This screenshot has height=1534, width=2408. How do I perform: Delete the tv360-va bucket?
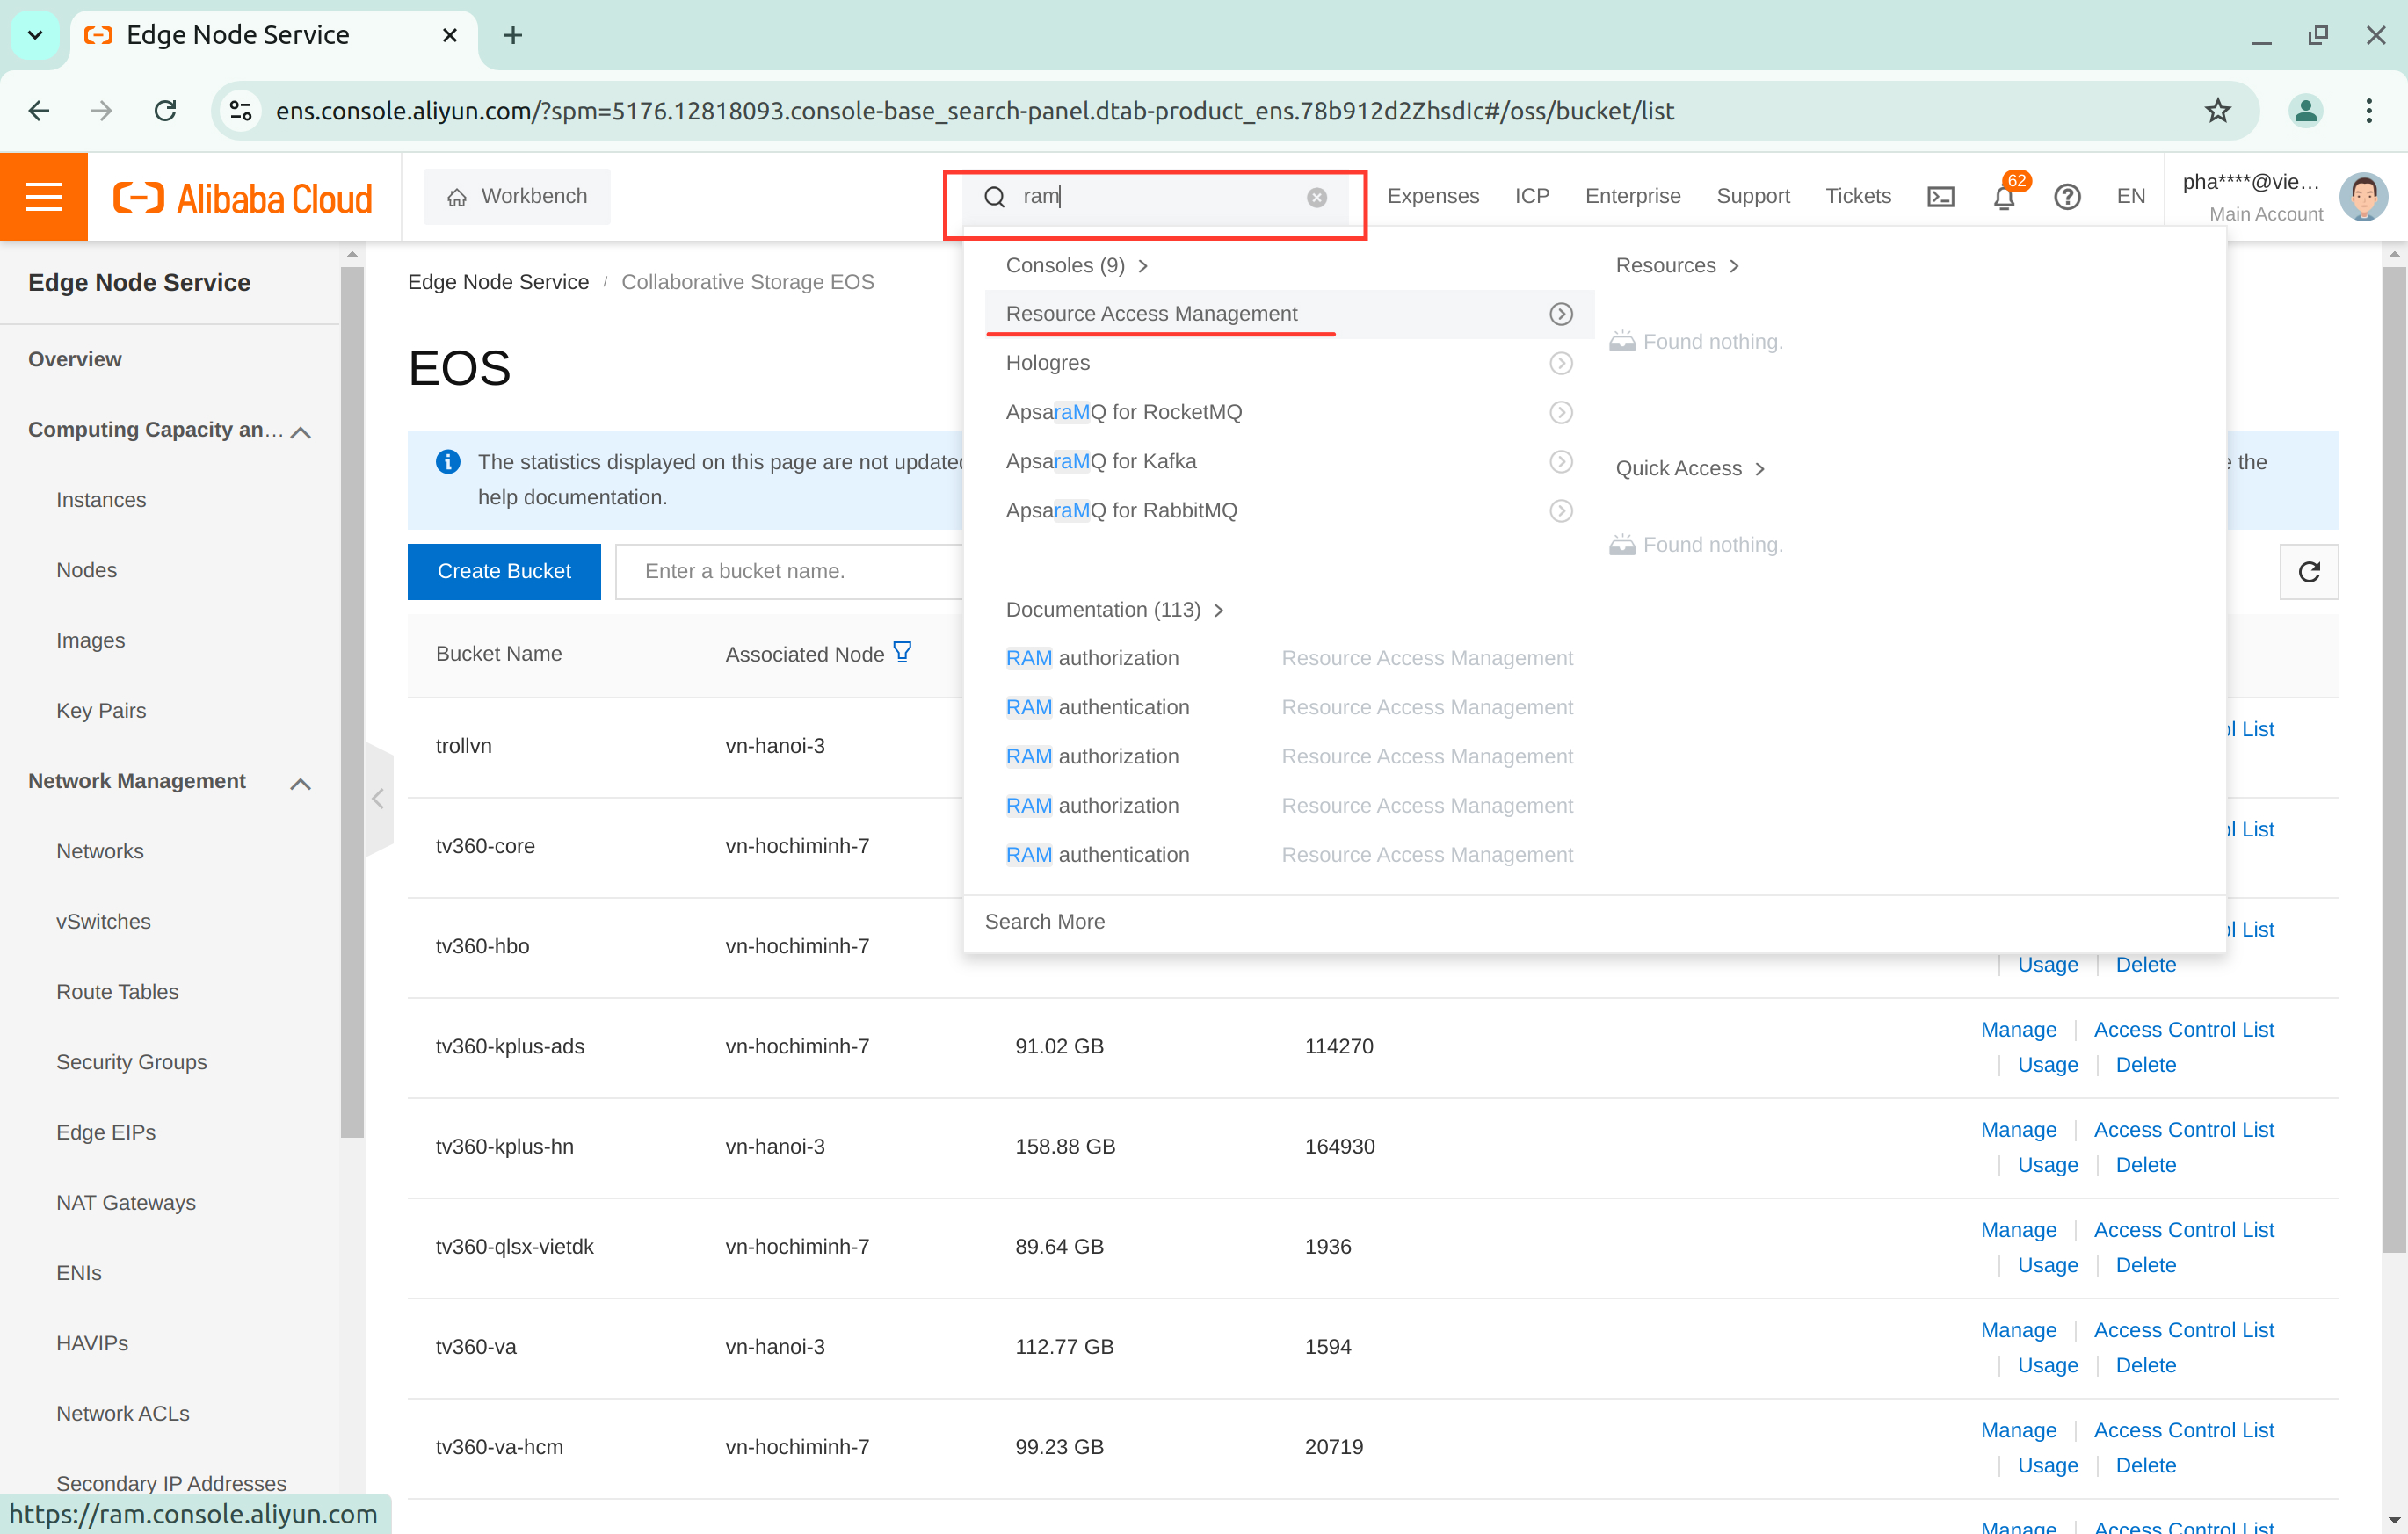[2145, 1365]
